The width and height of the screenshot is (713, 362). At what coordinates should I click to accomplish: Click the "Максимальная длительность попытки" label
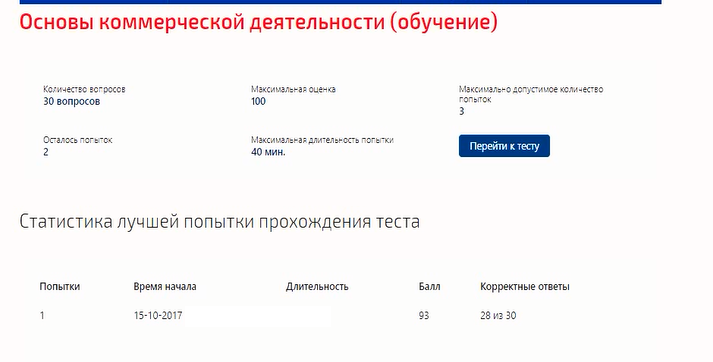coord(322,140)
